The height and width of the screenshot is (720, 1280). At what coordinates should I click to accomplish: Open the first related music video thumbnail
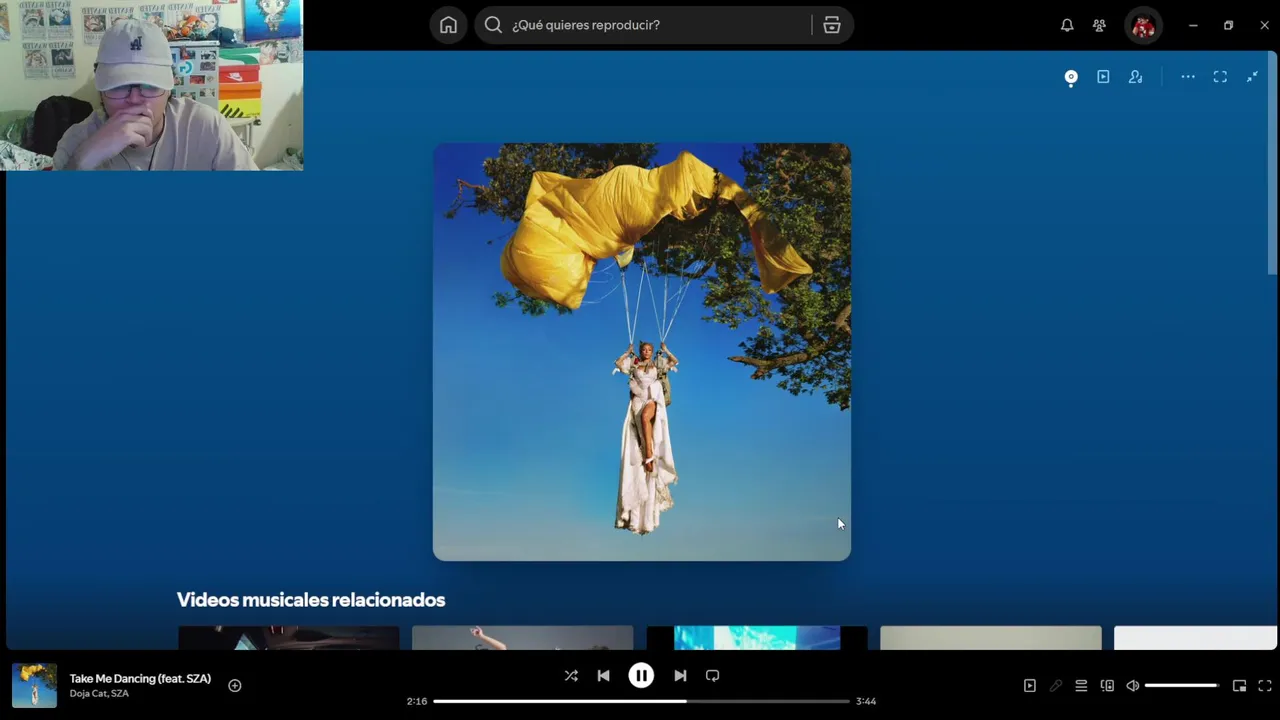click(x=289, y=638)
